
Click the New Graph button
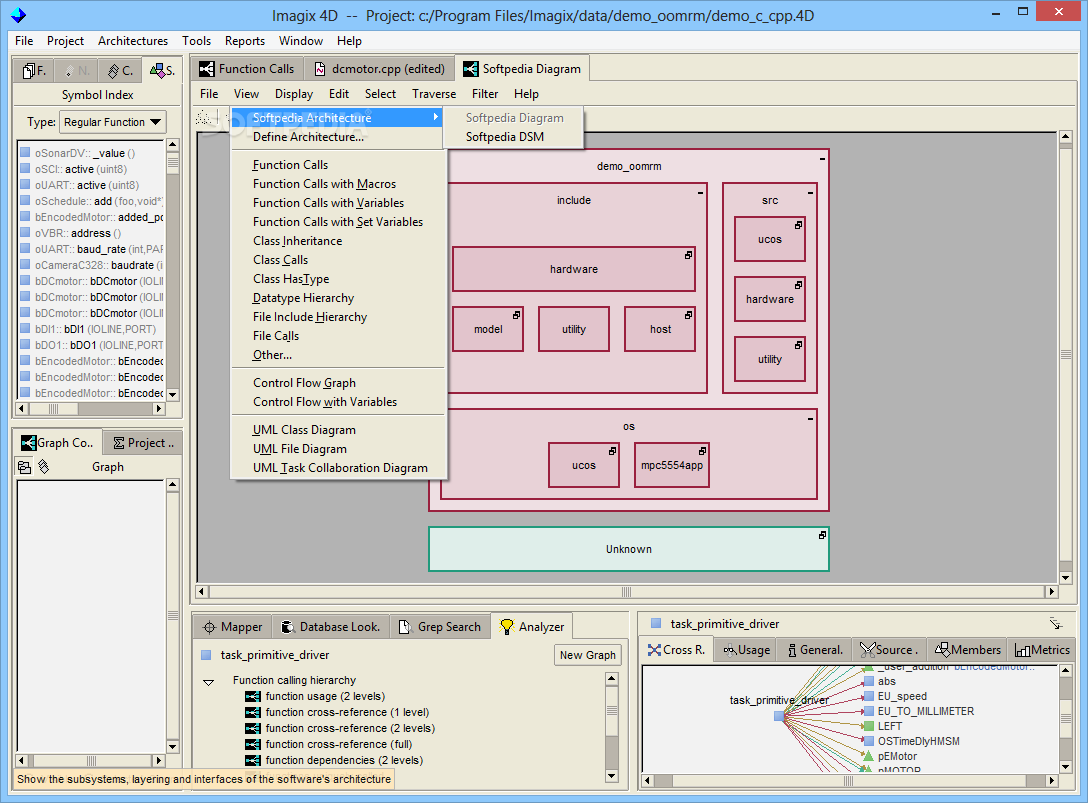coord(588,655)
